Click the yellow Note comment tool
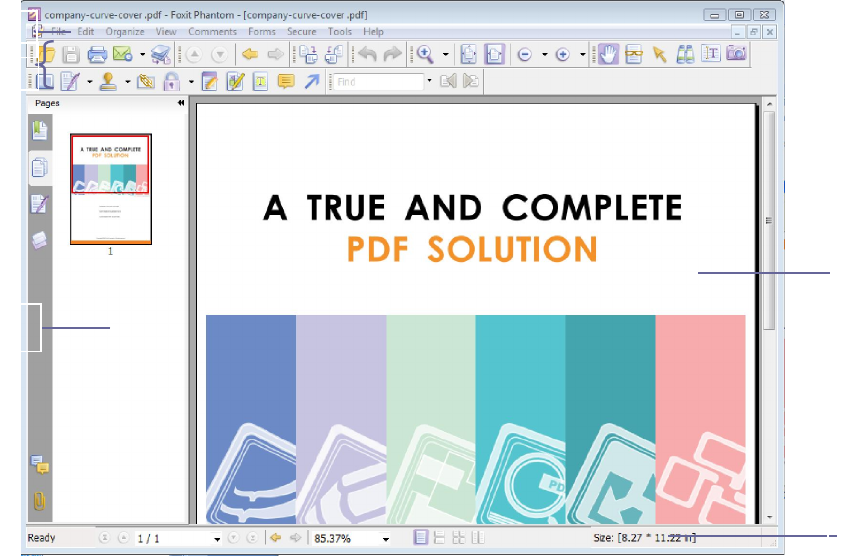865x560 pixels. 286,82
